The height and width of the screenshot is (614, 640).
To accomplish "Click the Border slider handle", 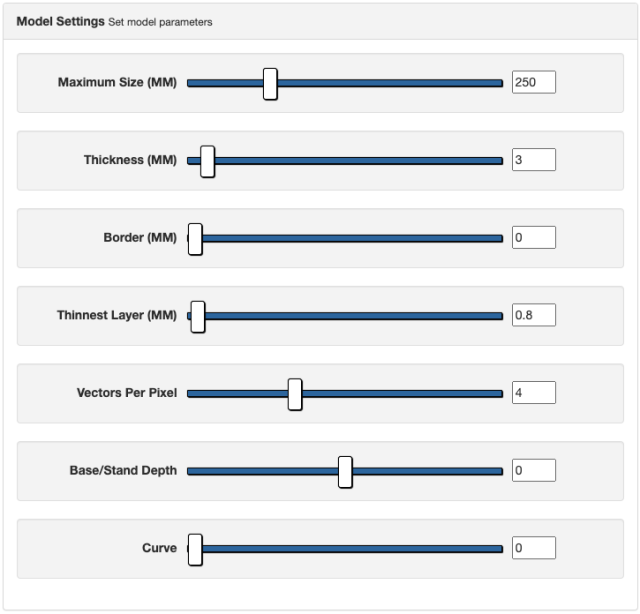I will (x=195, y=238).
